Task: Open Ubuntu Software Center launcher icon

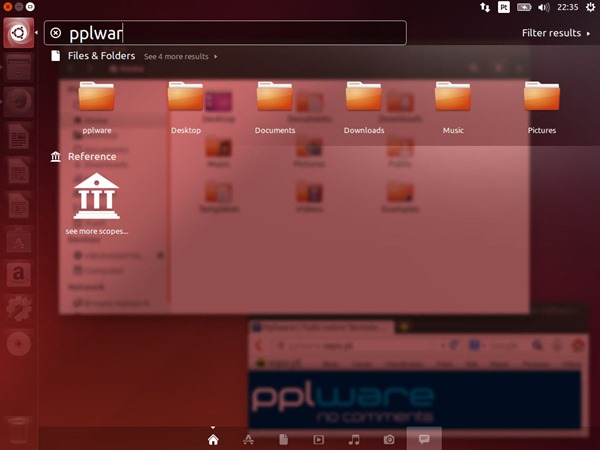Action: (19, 240)
